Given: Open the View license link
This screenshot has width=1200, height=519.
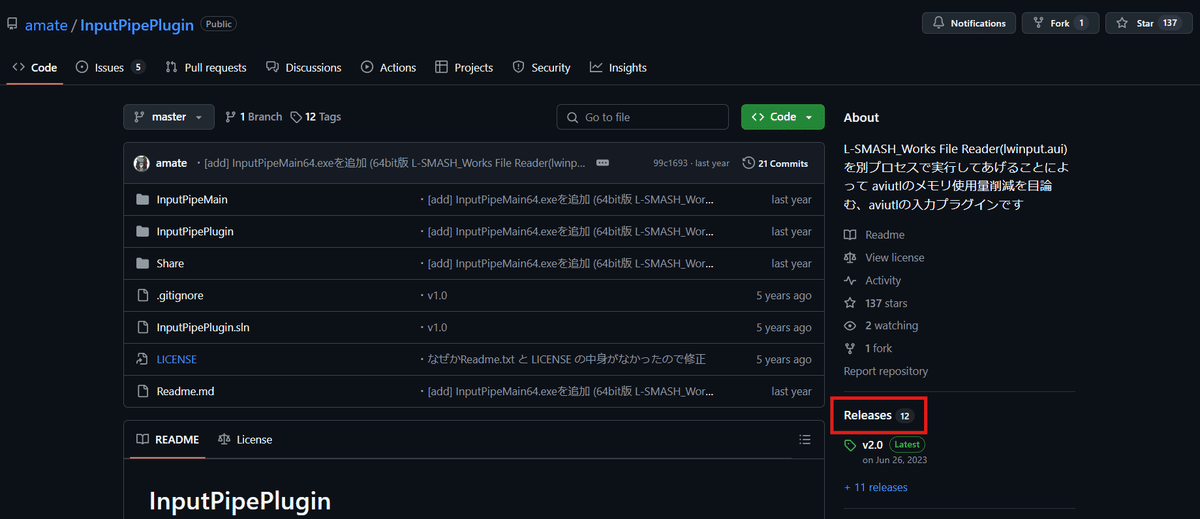Looking at the screenshot, I should click(895, 258).
